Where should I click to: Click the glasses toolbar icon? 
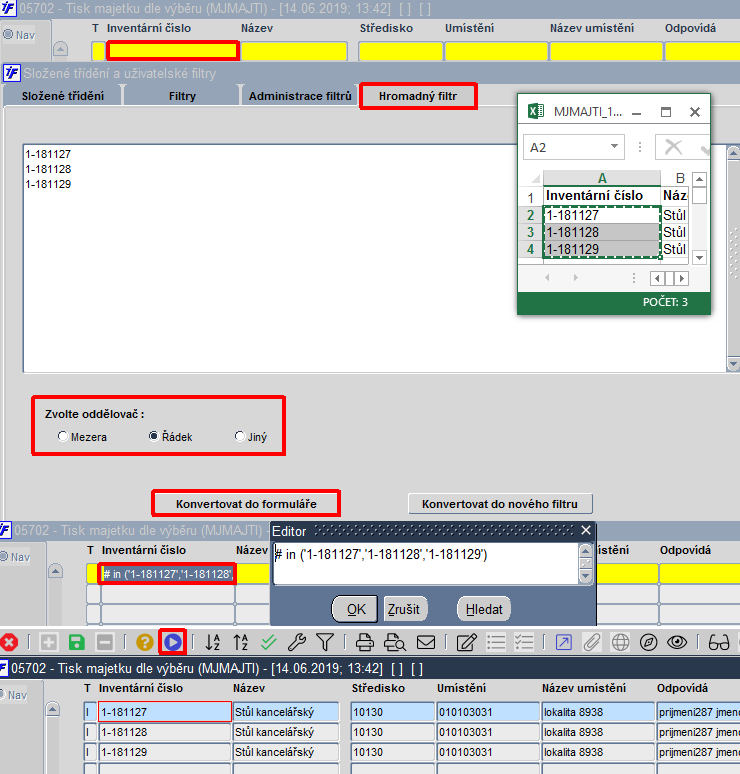[x=719, y=642]
